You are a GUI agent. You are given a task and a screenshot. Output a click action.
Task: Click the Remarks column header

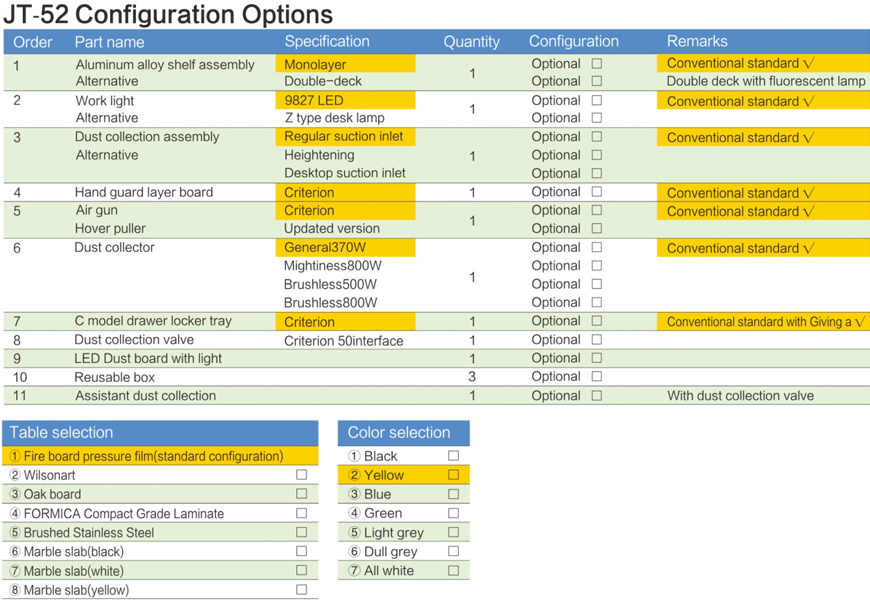pos(697,41)
